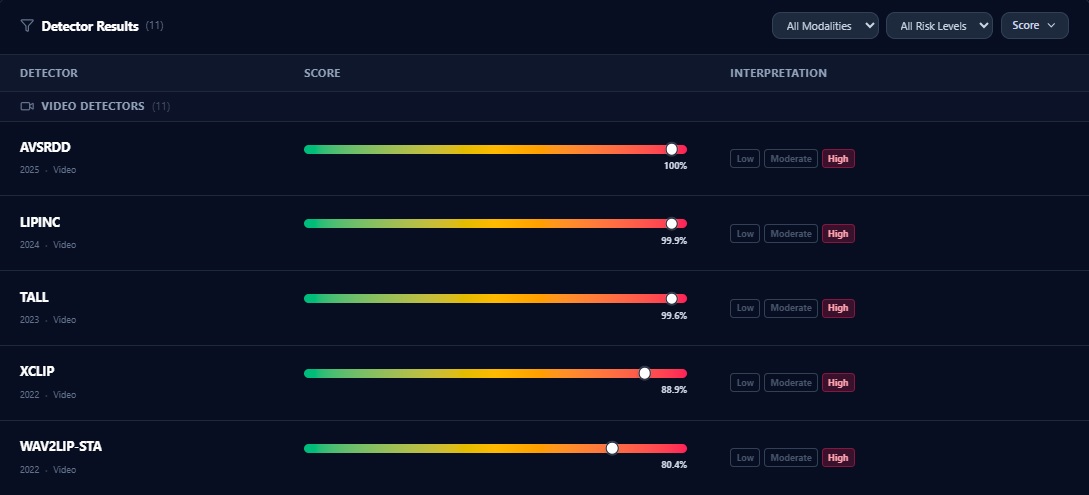Viewport: 1089px width, 495px height.
Task: Click the Detector column header
Action: [49, 73]
